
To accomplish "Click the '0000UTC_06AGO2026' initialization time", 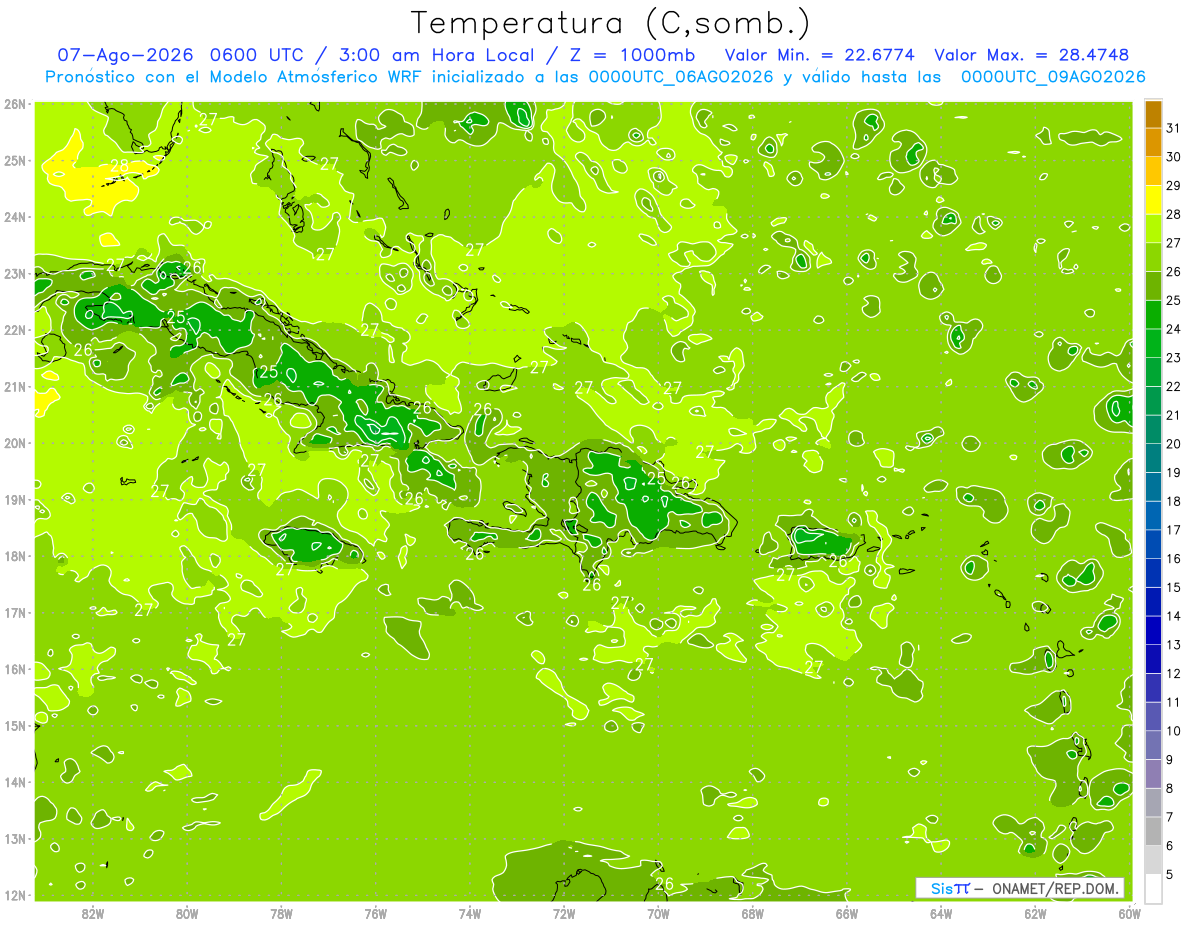I will click(681, 77).
